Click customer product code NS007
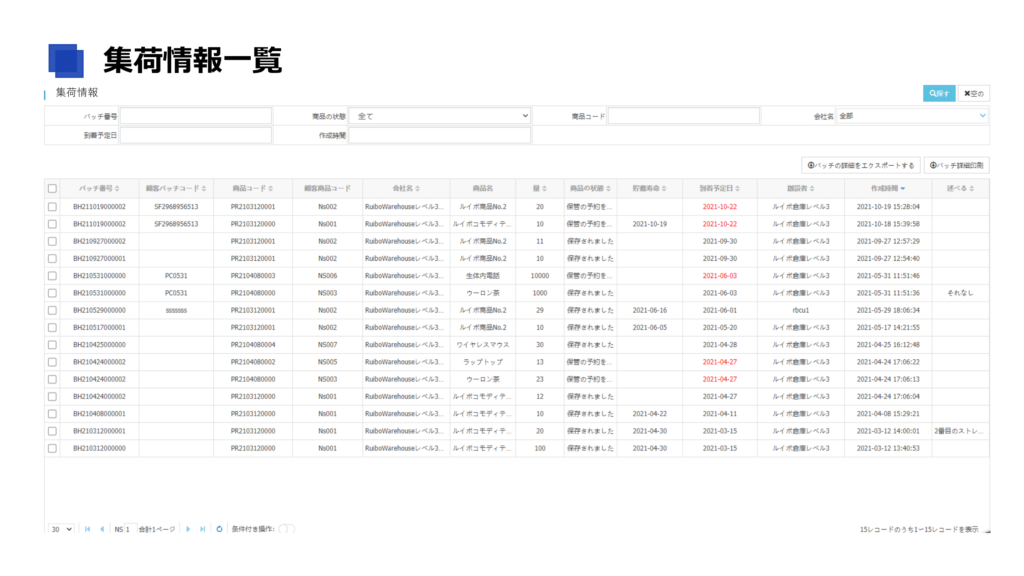Image resolution: width=1024 pixels, height=576 pixels. [x=327, y=345]
